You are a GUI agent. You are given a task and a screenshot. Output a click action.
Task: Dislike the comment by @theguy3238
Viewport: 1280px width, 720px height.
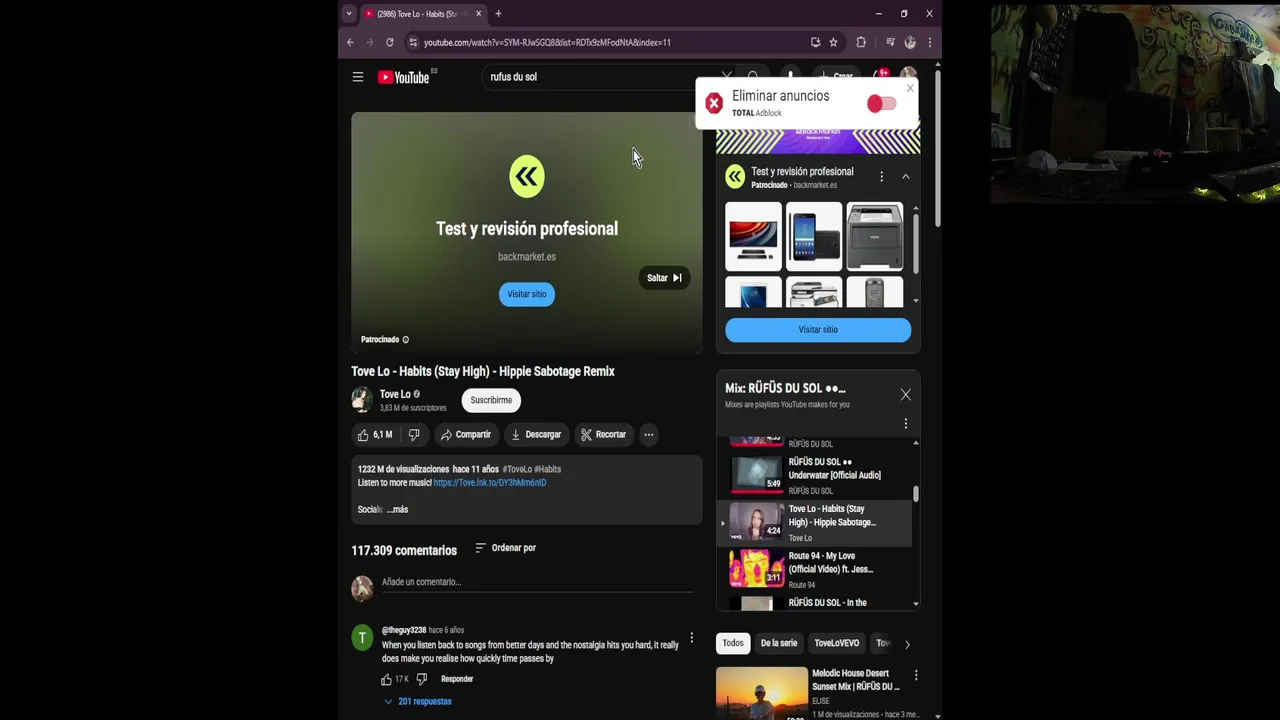point(421,679)
